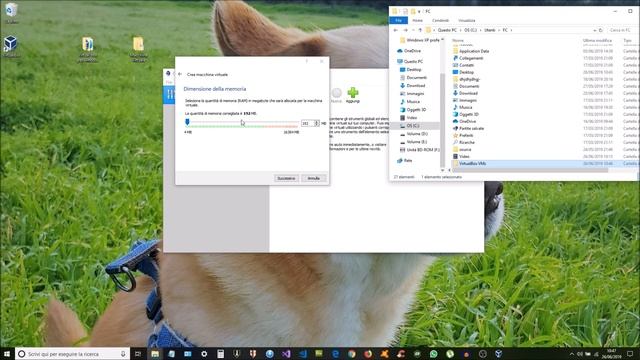
Task: Click the navigation pane vertical scrollbar
Action: click(442, 120)
